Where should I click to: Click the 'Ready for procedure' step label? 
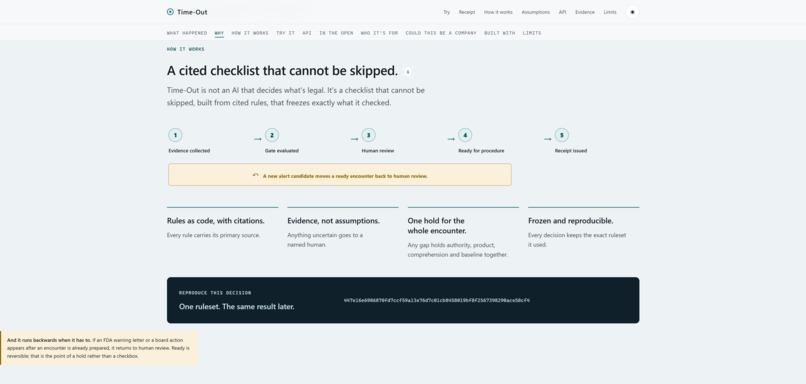click(481, 151)
